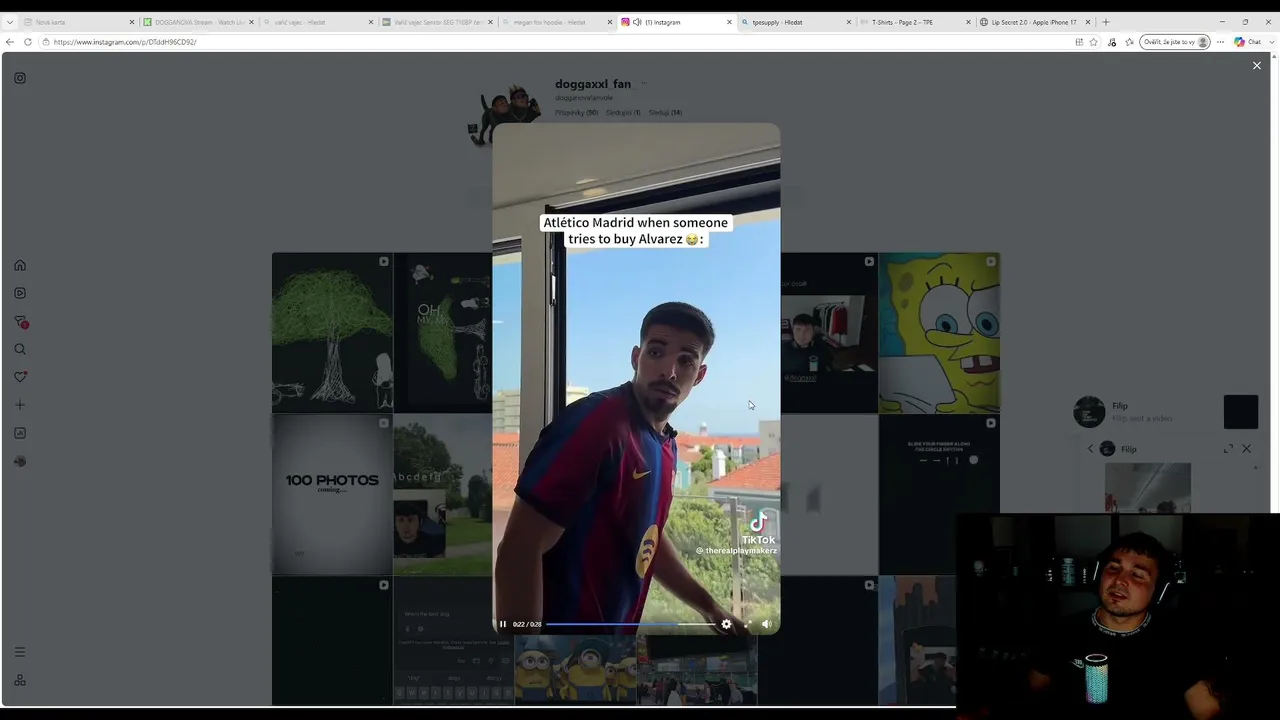Click the doggaxxl_fan username heading

(x=593, y=84)
